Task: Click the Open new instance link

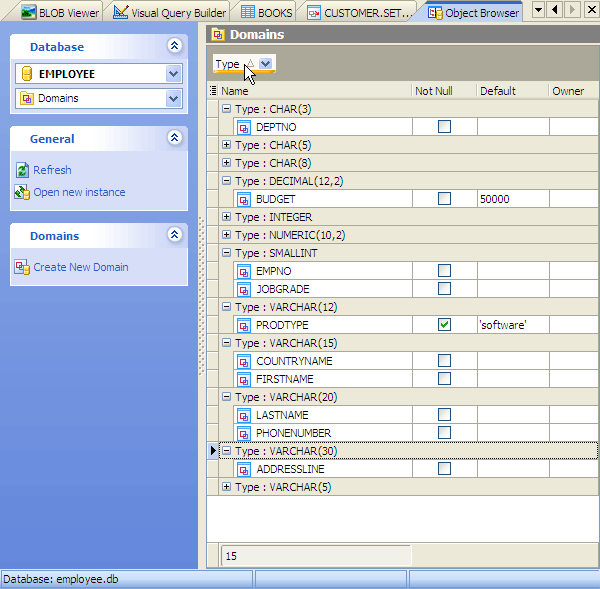Action: (79, 192)
